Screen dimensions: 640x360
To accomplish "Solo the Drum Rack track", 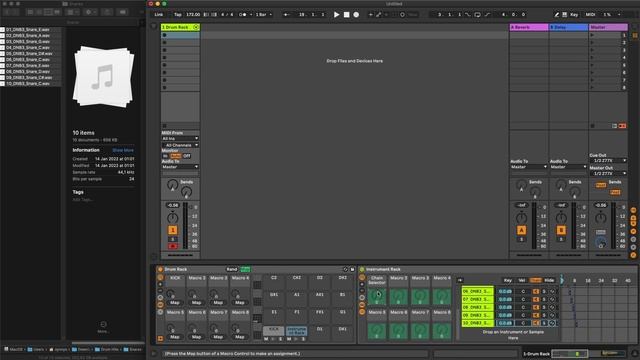I will (x=173, y=240).
